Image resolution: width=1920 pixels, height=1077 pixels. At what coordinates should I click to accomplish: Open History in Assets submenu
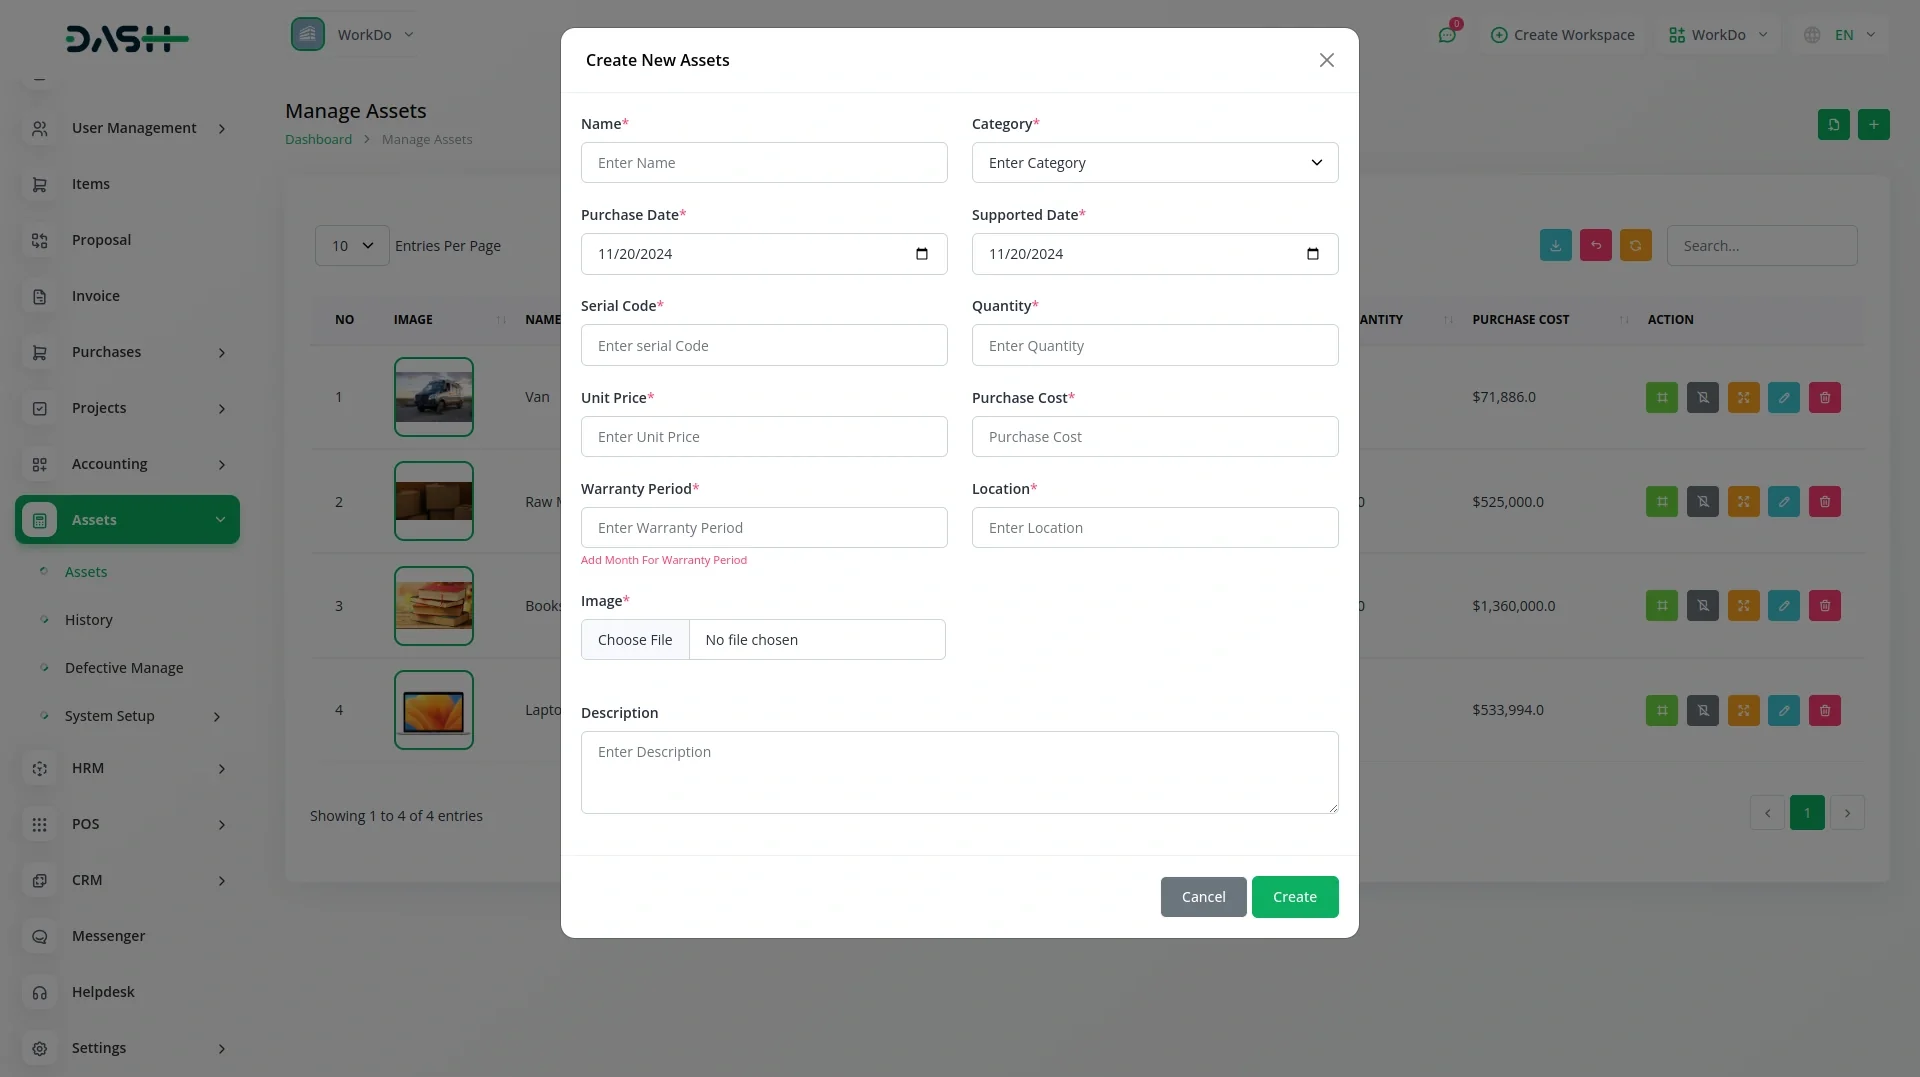(88, 620)
